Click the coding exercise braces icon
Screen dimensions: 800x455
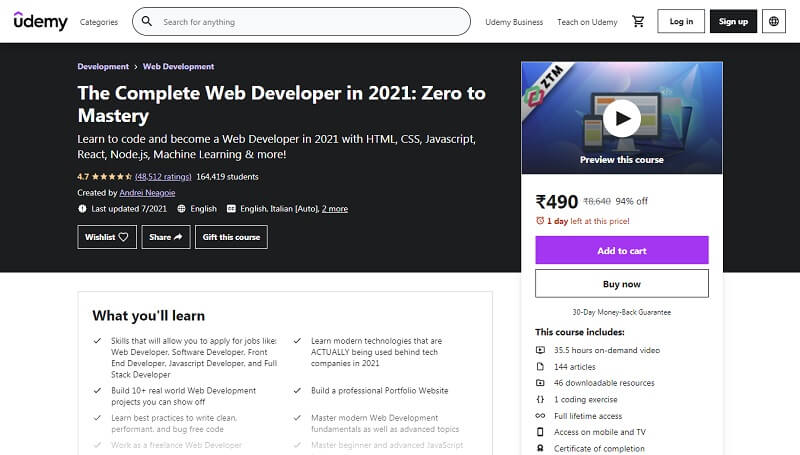click(x=540, y=399)
